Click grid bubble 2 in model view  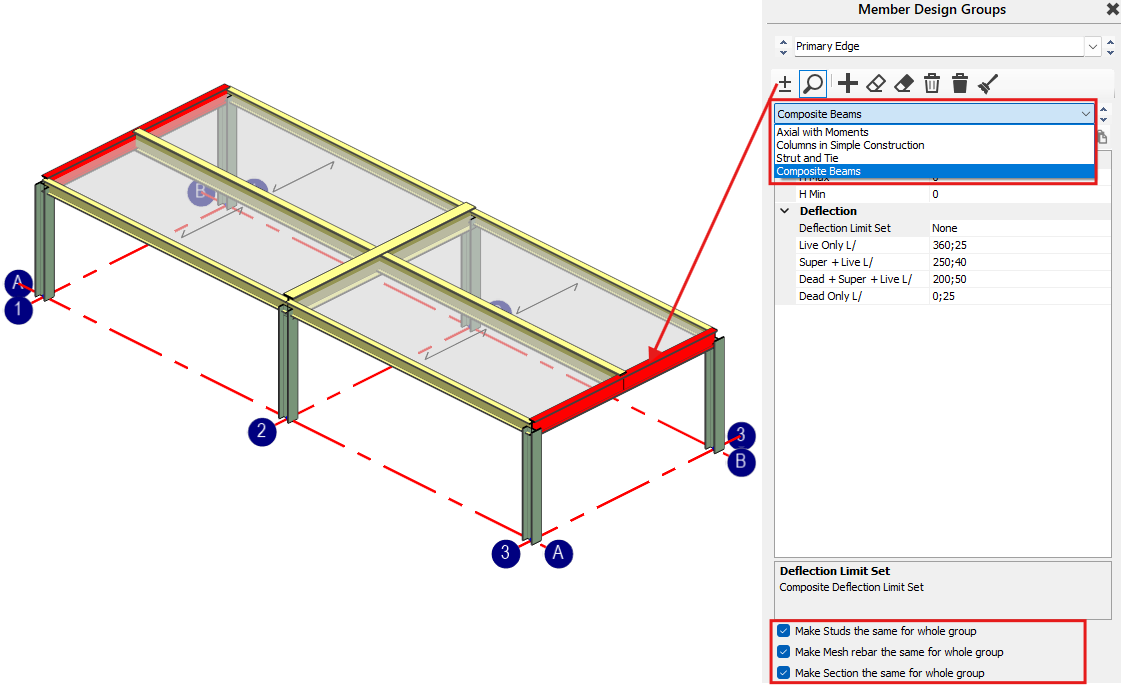tap(262, 431)
